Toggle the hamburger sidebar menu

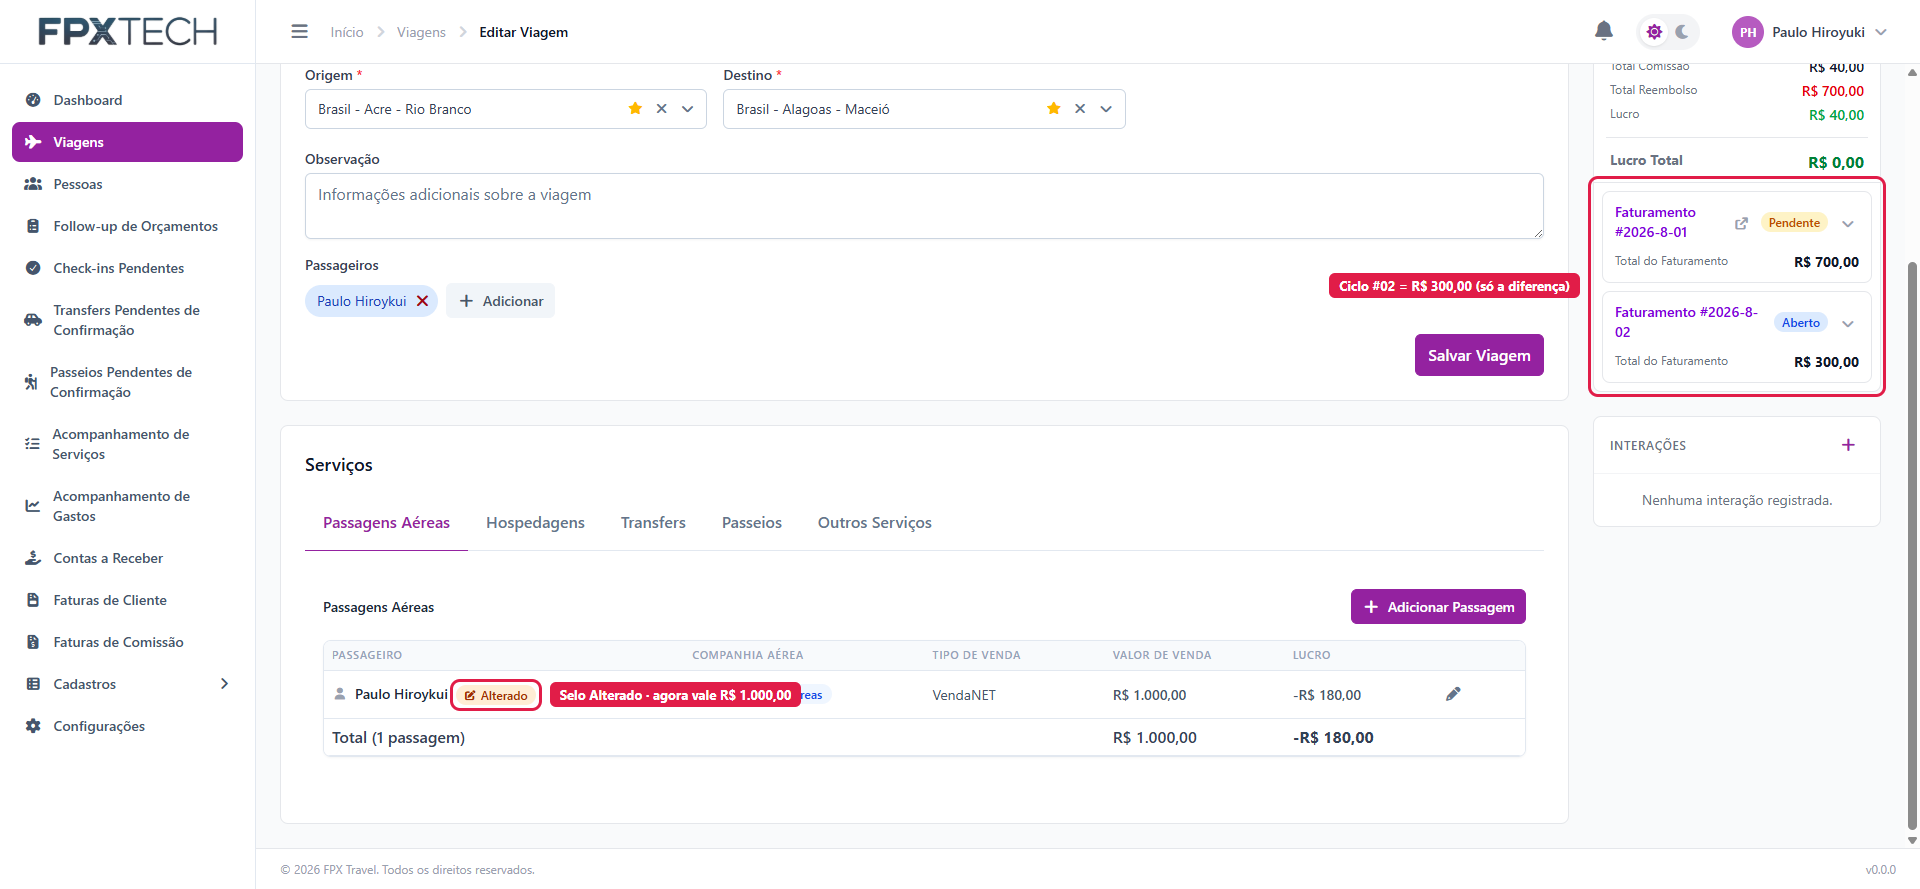299,32
